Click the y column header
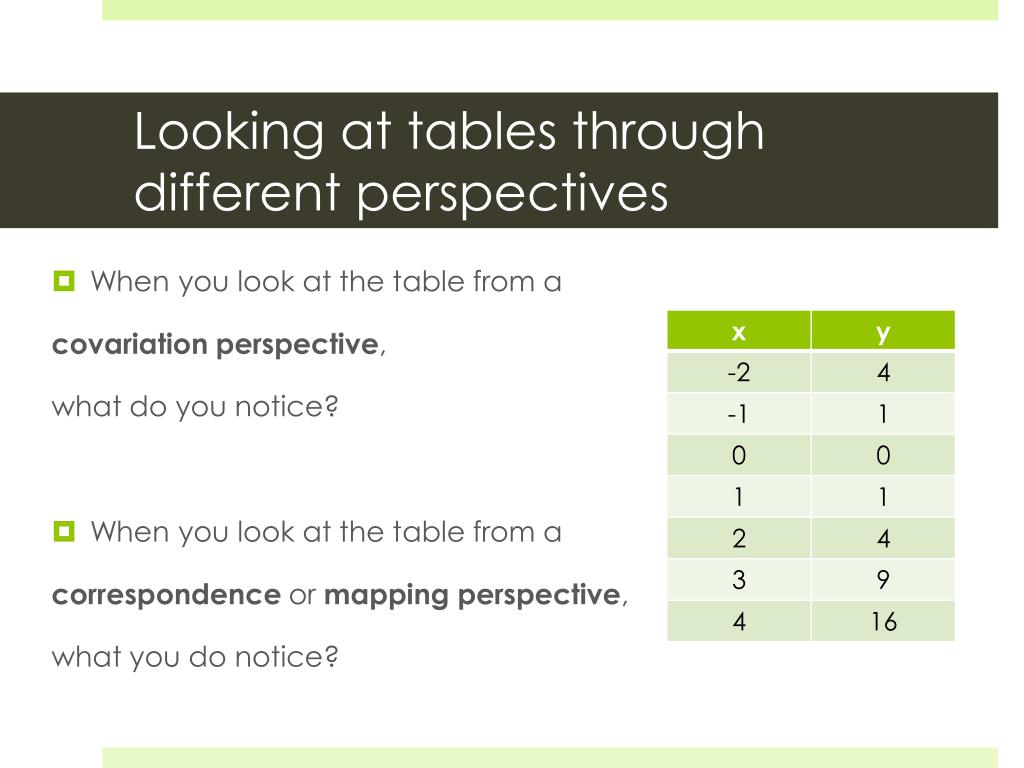1024x768 pixels. coord(883,330)
